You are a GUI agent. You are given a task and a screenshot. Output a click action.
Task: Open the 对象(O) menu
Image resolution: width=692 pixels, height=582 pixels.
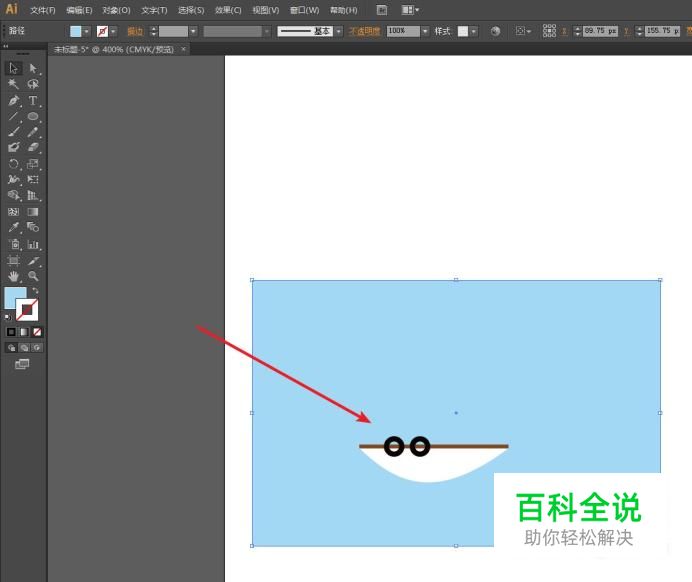[x=117, y=10]
